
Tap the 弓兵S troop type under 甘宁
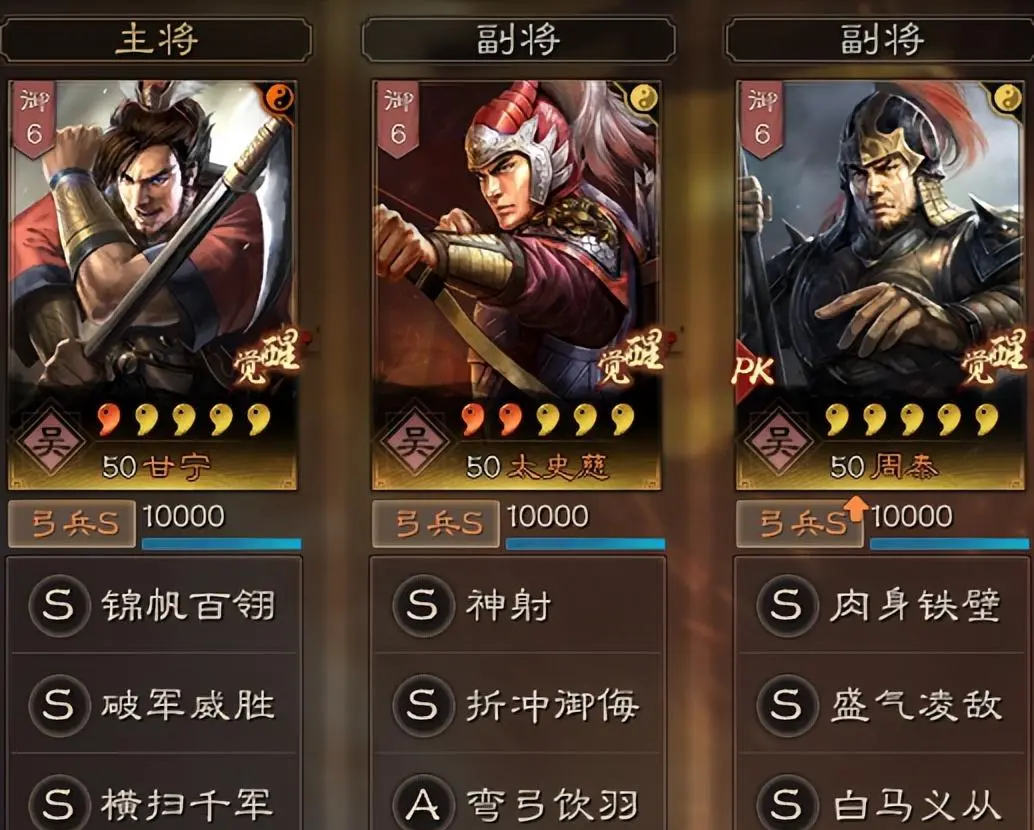pos(72,524)
